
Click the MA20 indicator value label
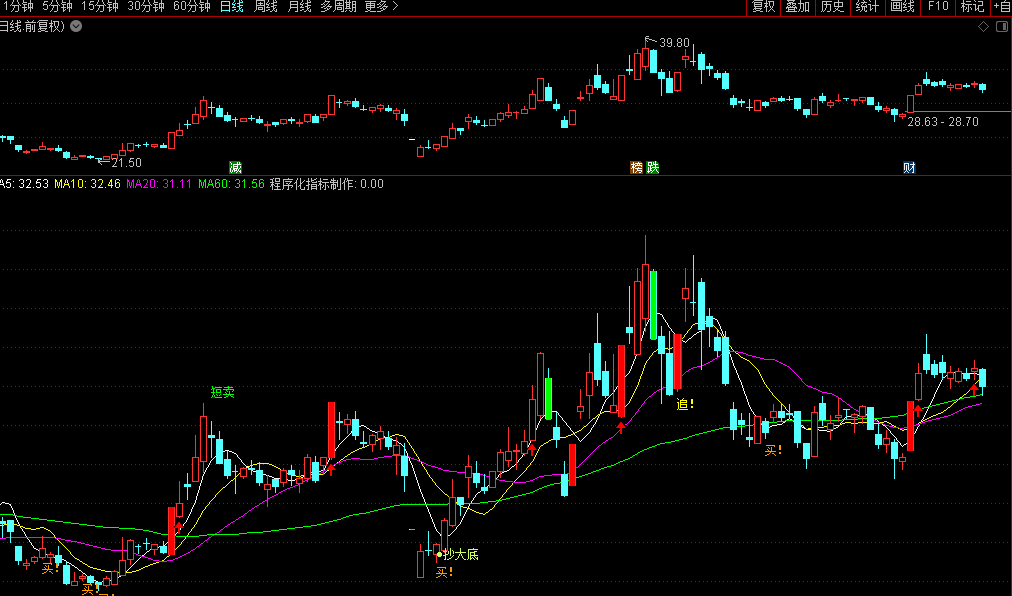point(159,184)
